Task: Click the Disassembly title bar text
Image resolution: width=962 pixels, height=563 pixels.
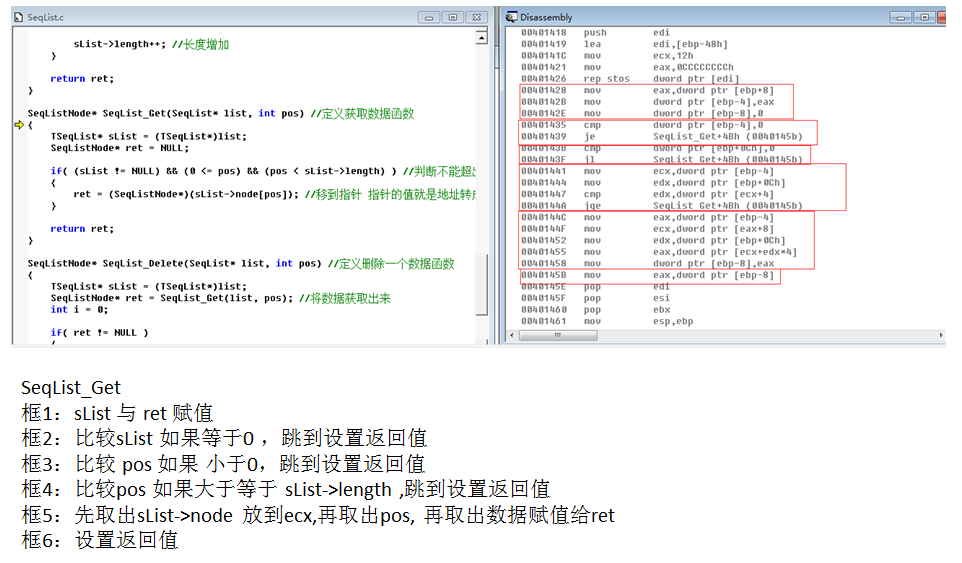Action: [x=546, y=17]
